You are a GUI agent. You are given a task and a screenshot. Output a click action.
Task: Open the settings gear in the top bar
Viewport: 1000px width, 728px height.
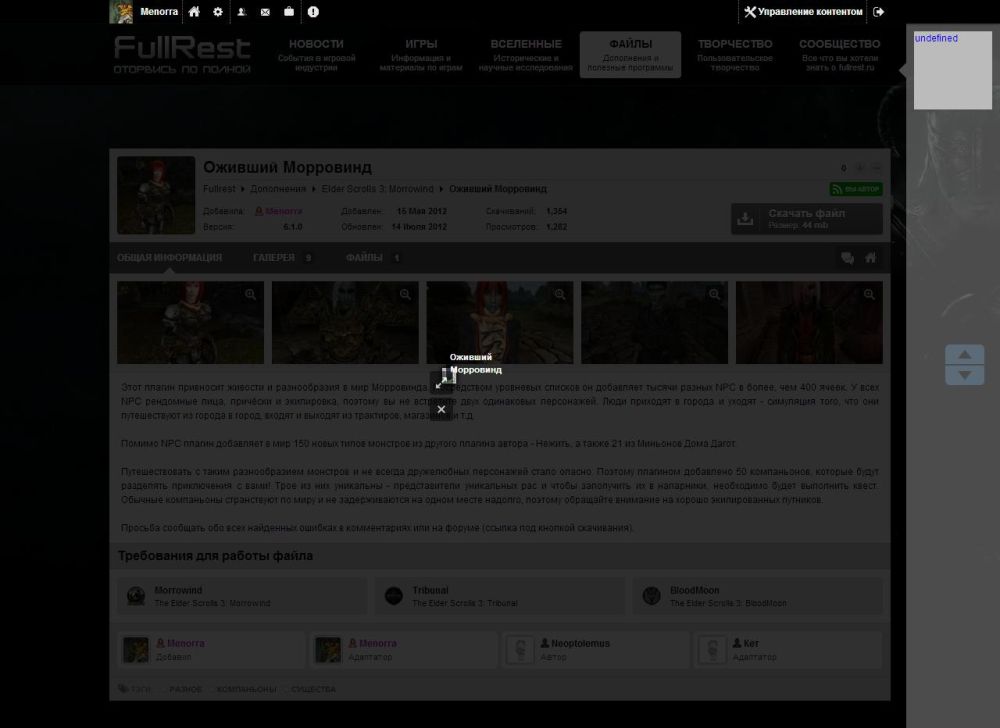pos(218,11)
